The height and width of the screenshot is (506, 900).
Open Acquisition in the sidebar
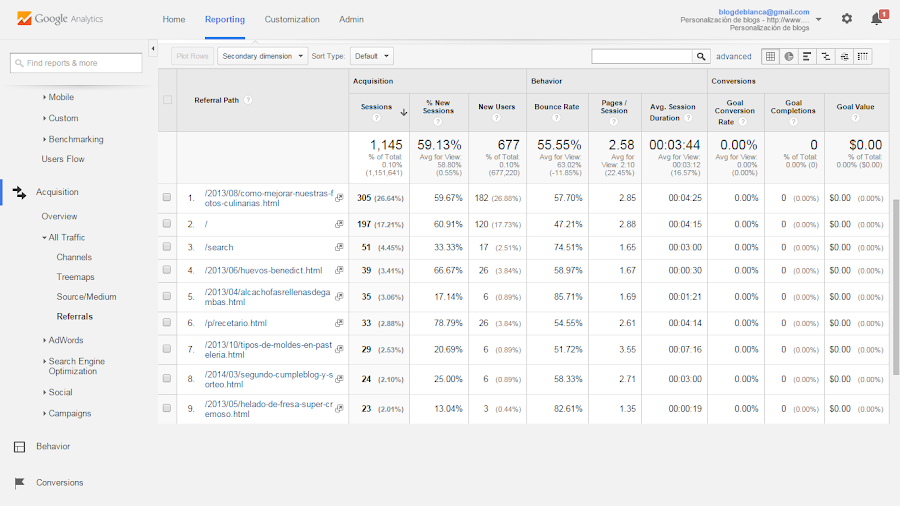pyautogui.click(x=57, y=192)
